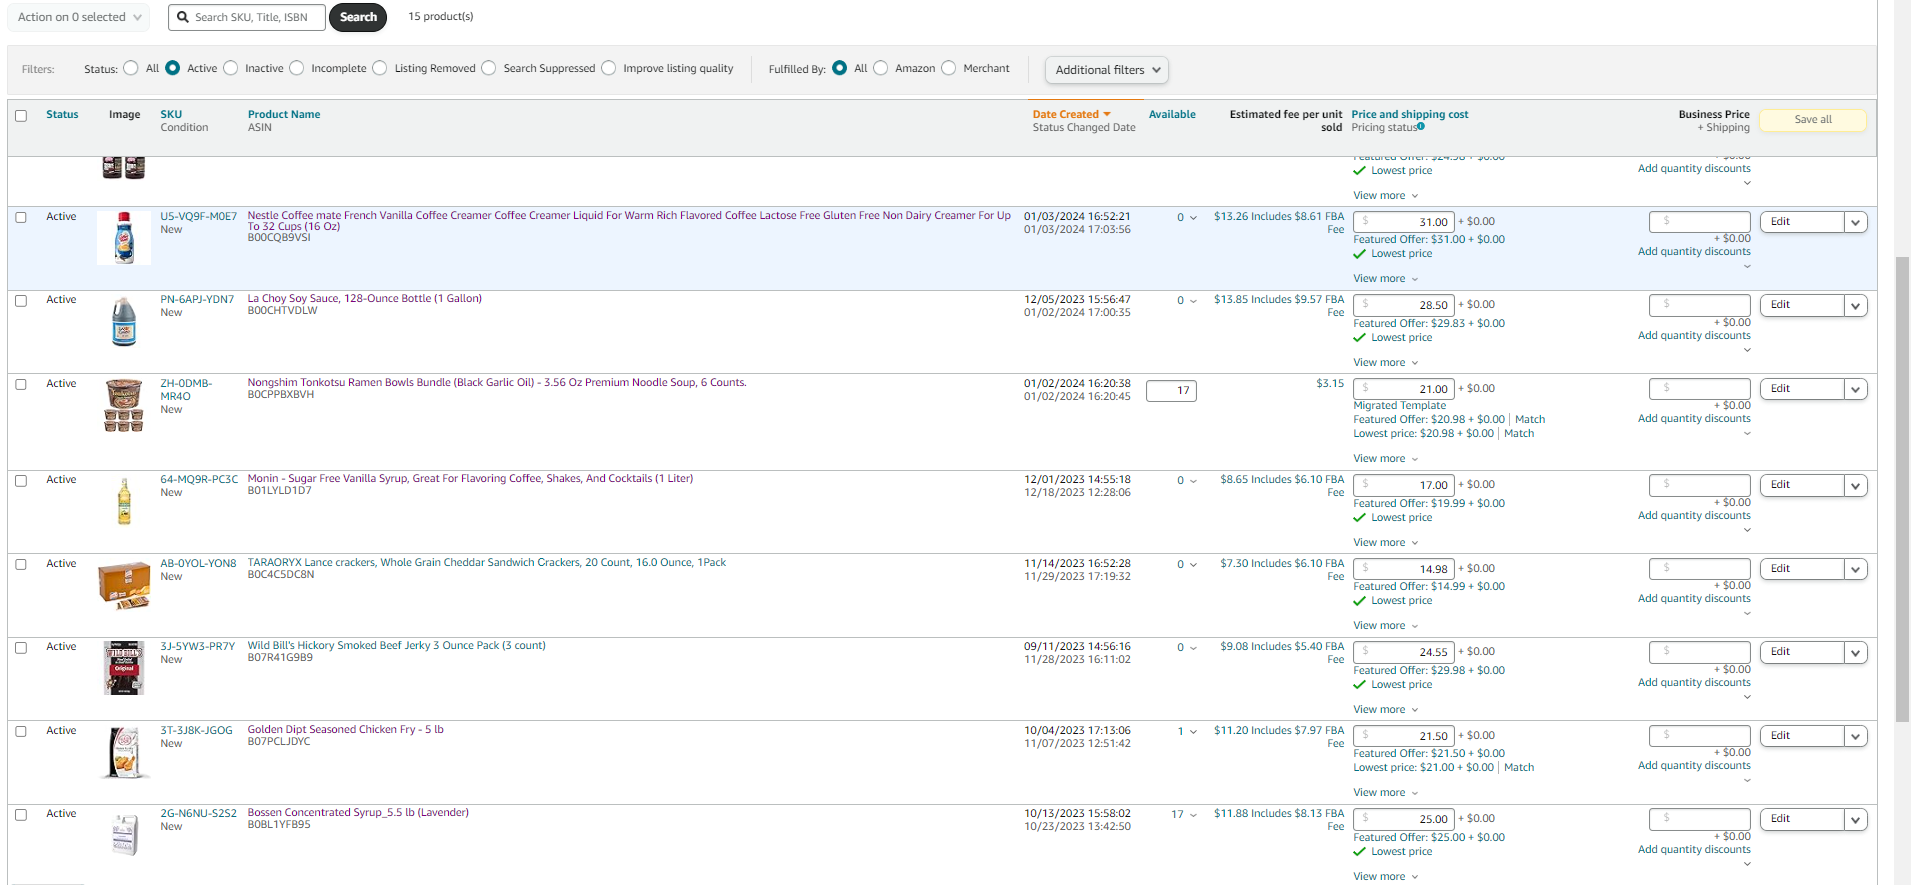Check the La Choy Soy Sauce row
The width and height of the screenshot is (1911, 885).
[21, 301]
